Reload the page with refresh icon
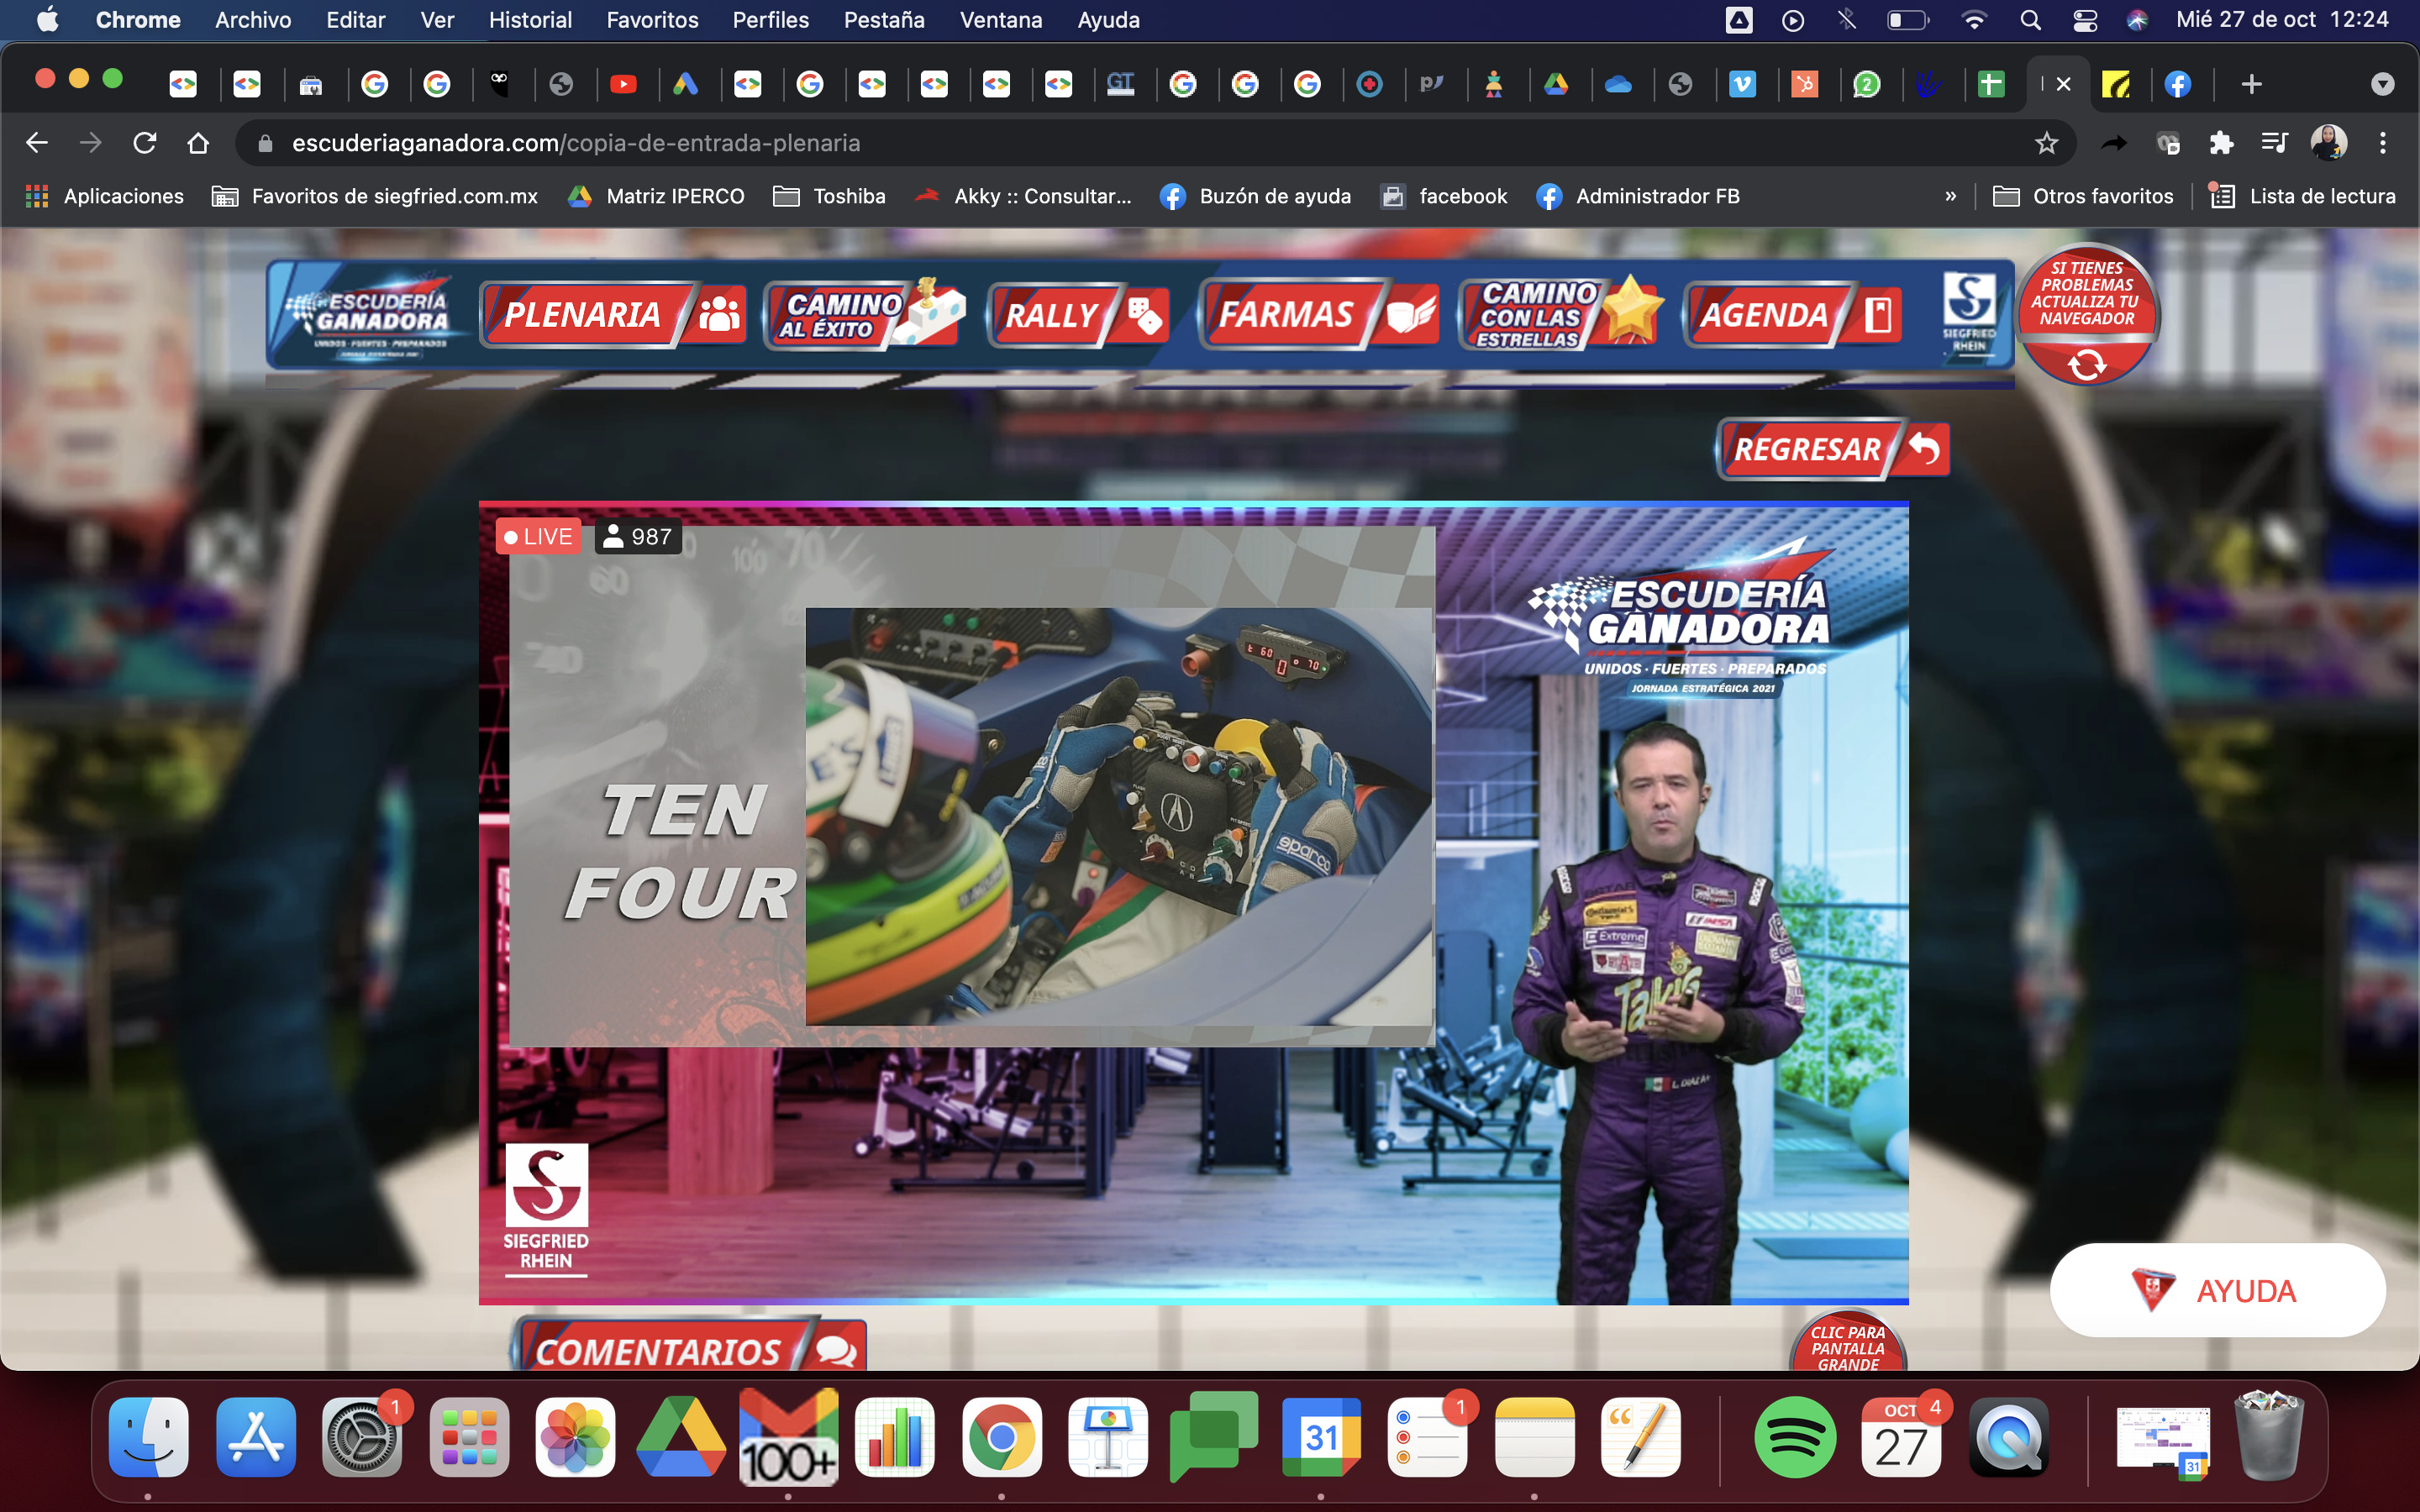Screen dimensions: 2420x1512 (x=145, y=143)
